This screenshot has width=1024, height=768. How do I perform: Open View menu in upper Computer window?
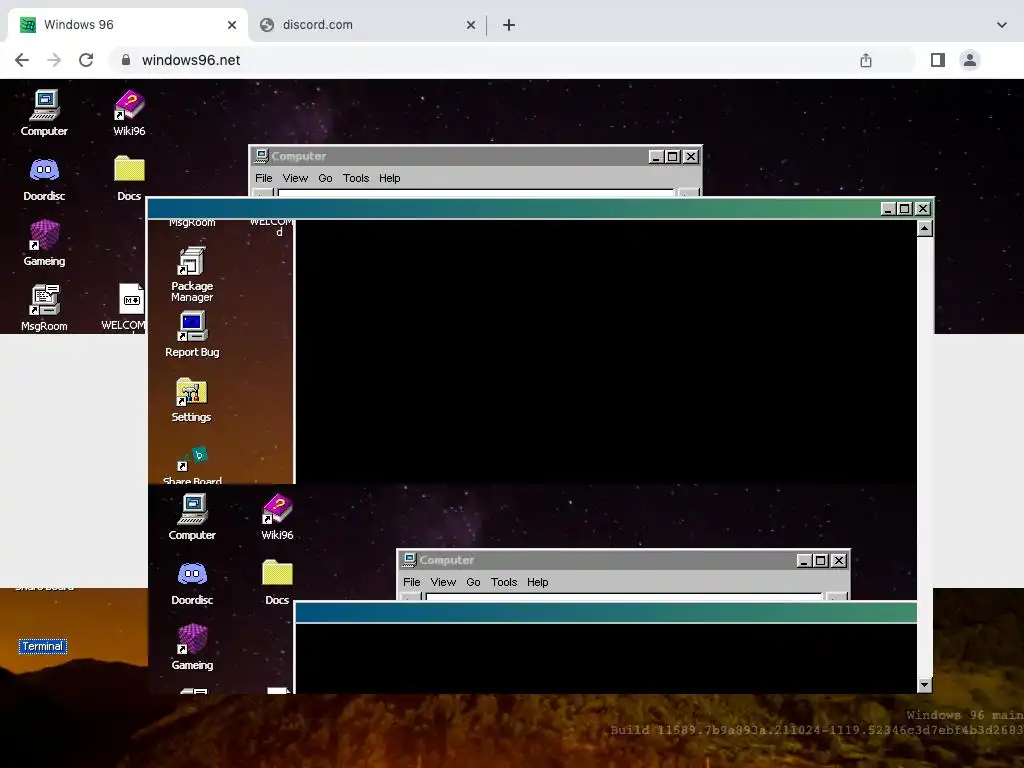coord(295,178)
